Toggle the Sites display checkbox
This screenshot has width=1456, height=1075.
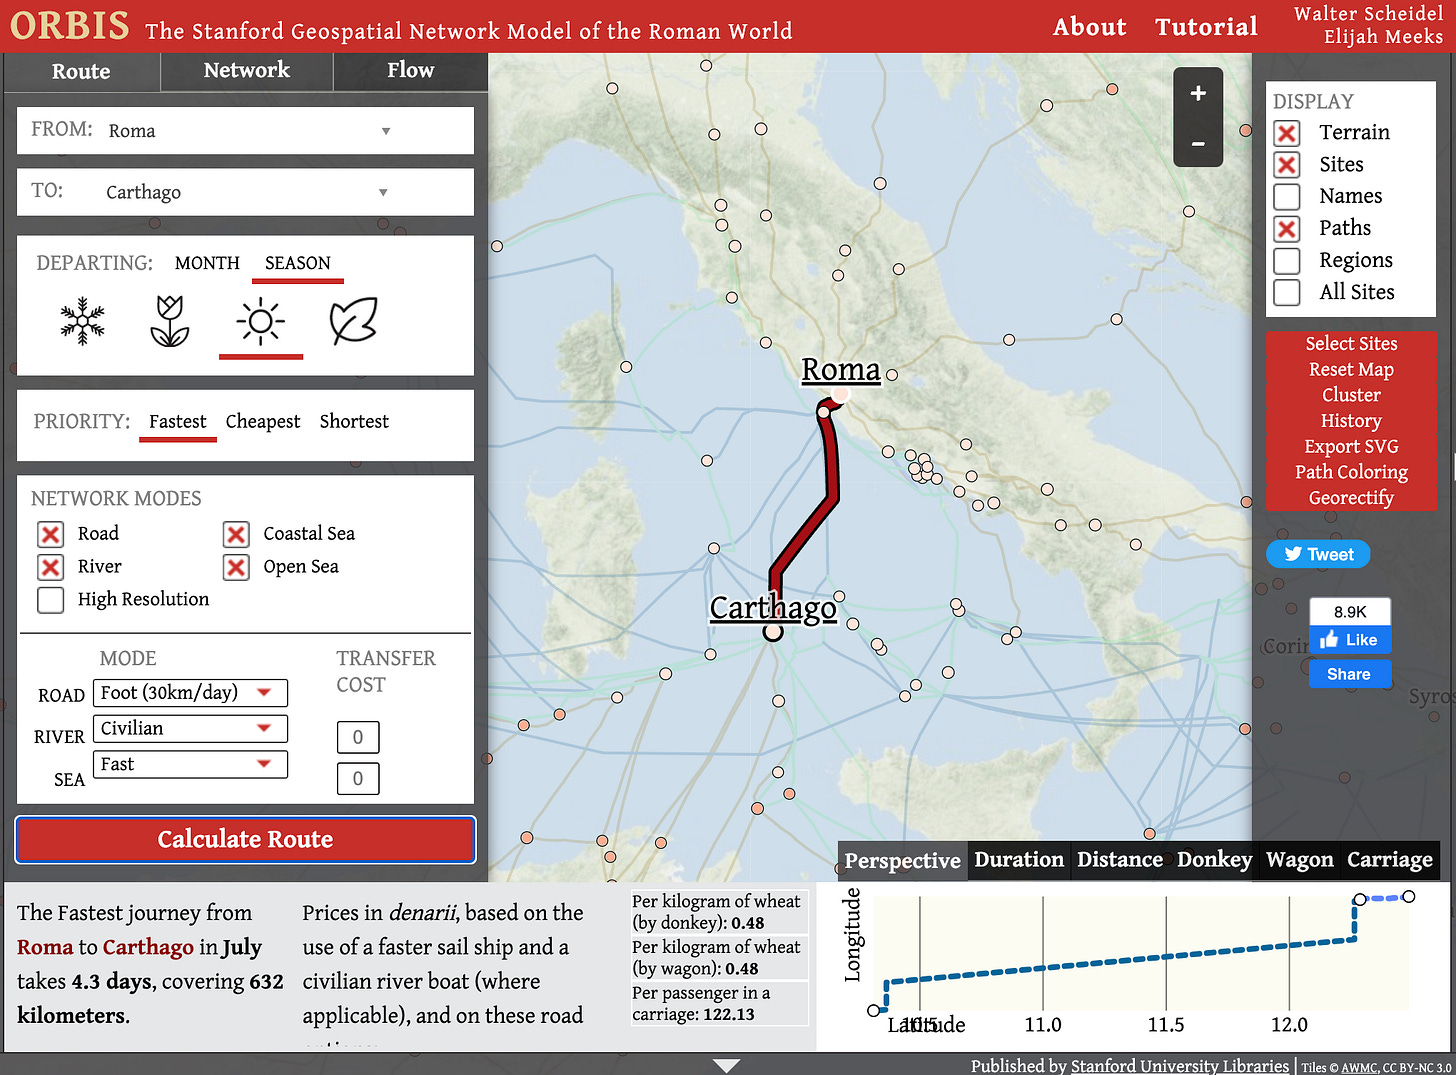[x=1287, y=165]
